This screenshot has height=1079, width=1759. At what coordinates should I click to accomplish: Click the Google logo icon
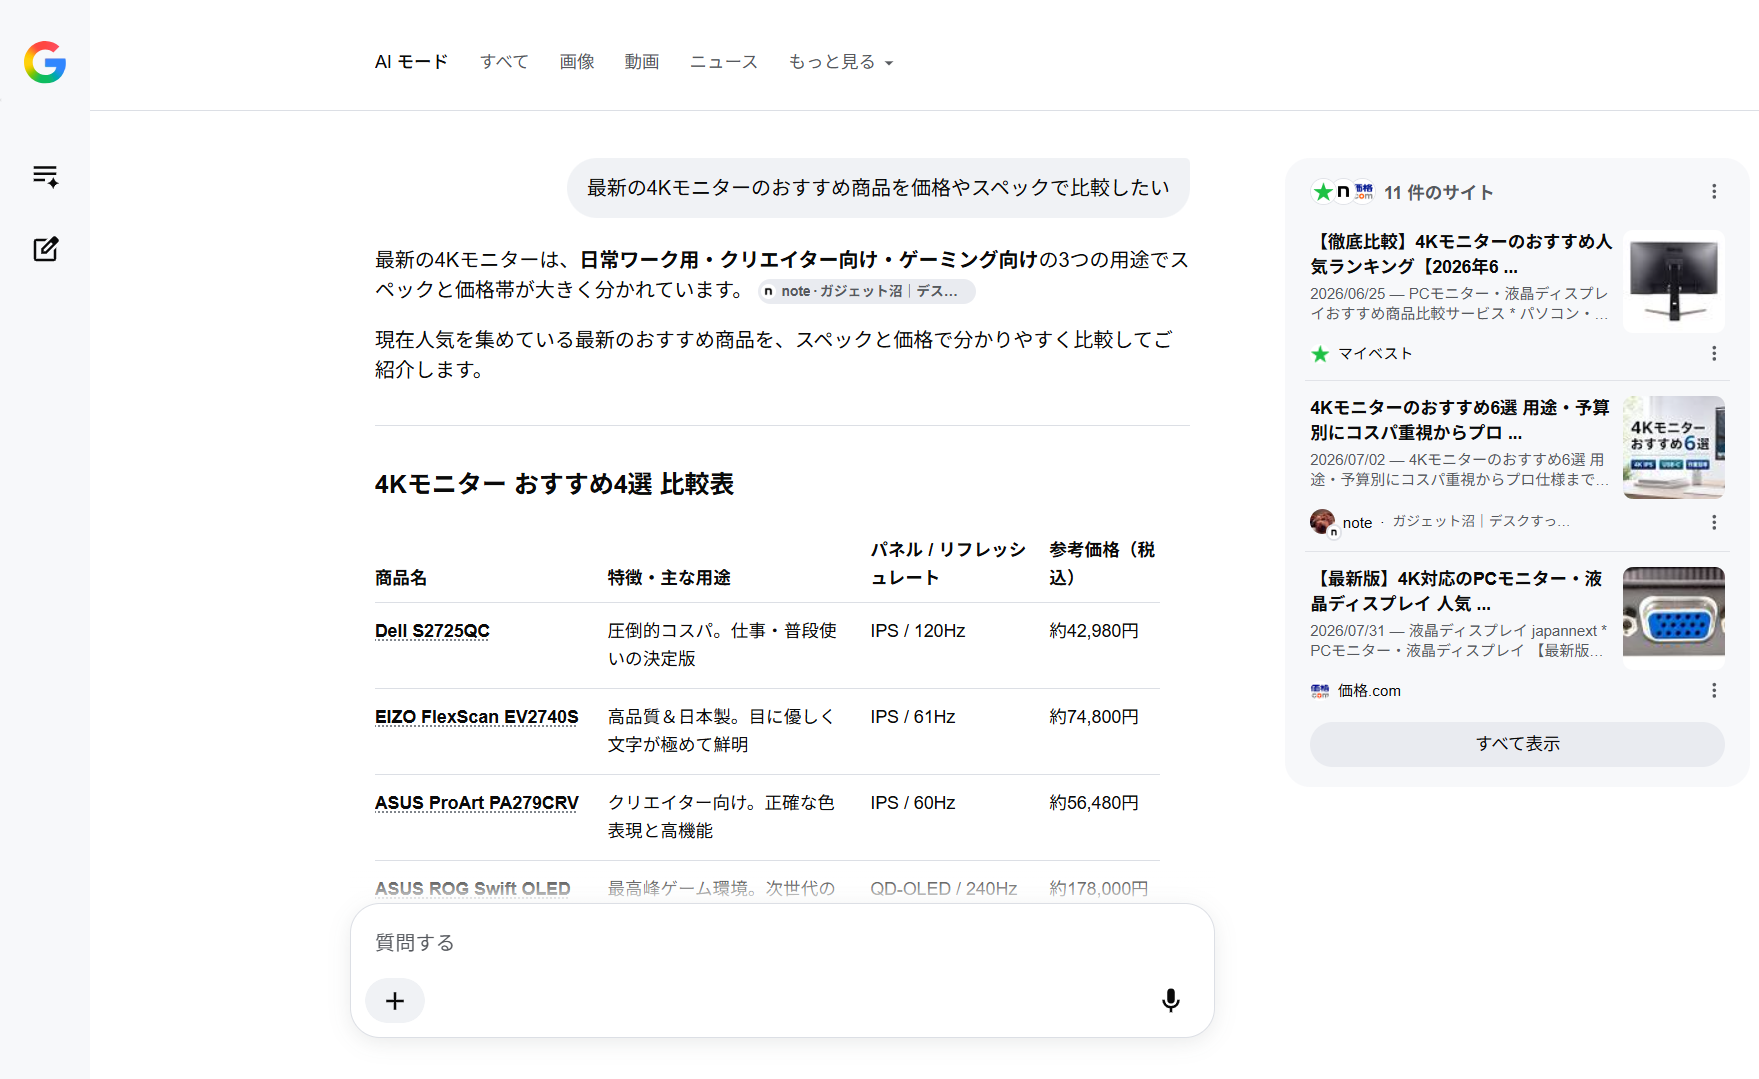point(45,62)
